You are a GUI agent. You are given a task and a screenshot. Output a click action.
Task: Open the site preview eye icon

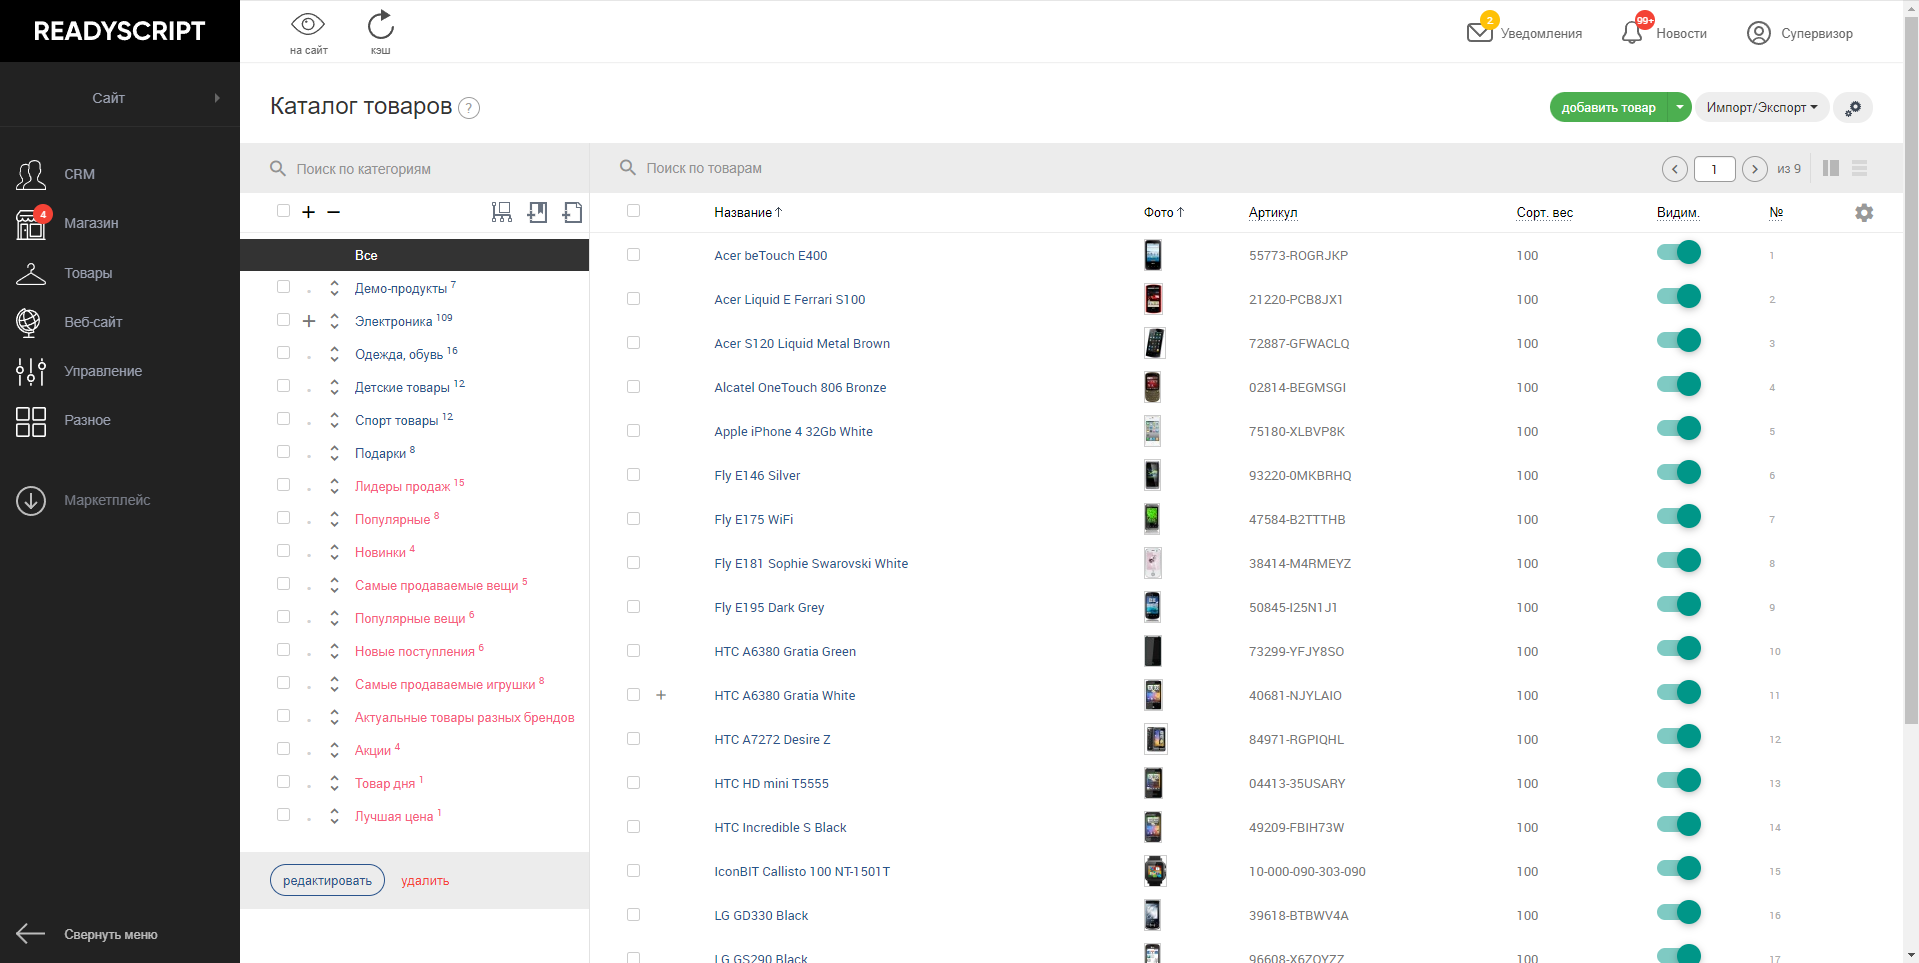(308, 24)
